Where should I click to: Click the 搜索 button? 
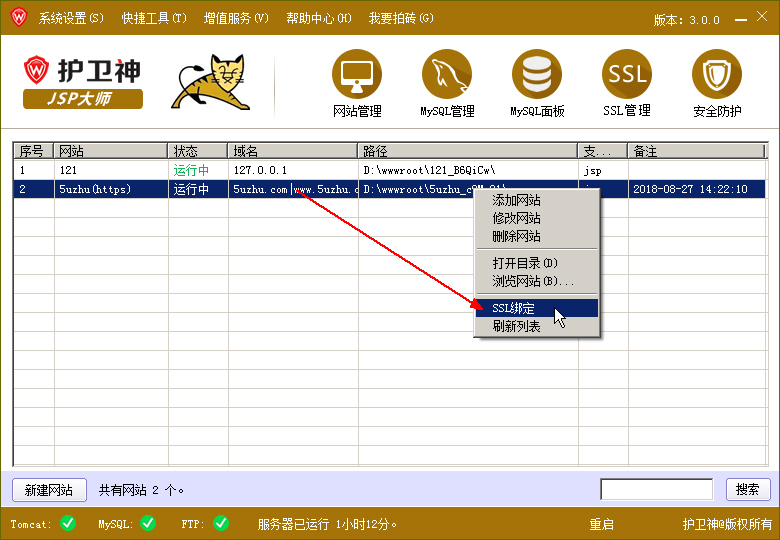coord(747,490)
